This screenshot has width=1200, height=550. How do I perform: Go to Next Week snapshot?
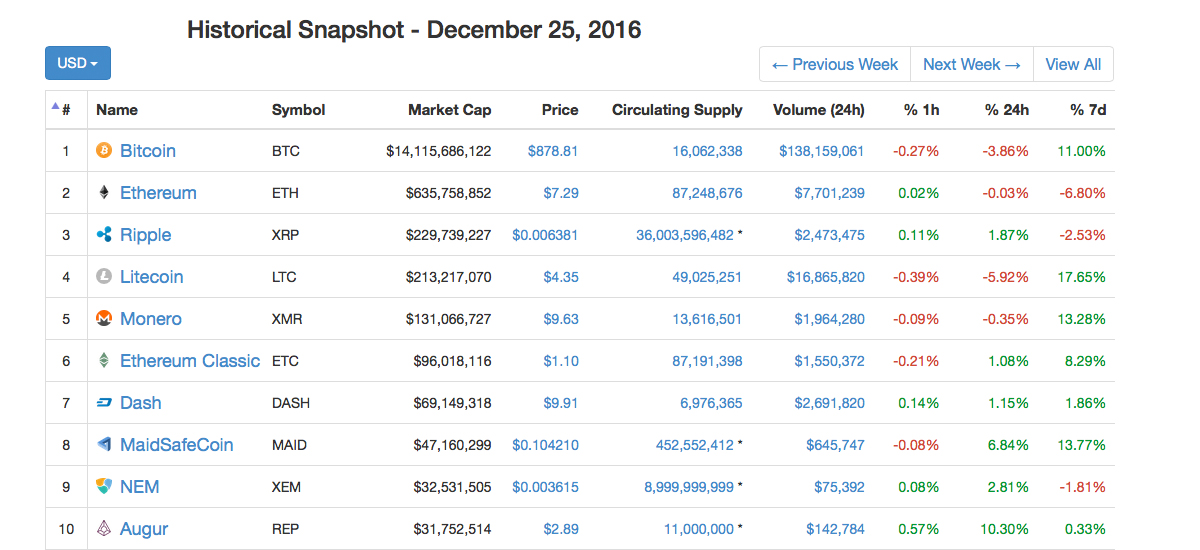click(x=972, y=64)
